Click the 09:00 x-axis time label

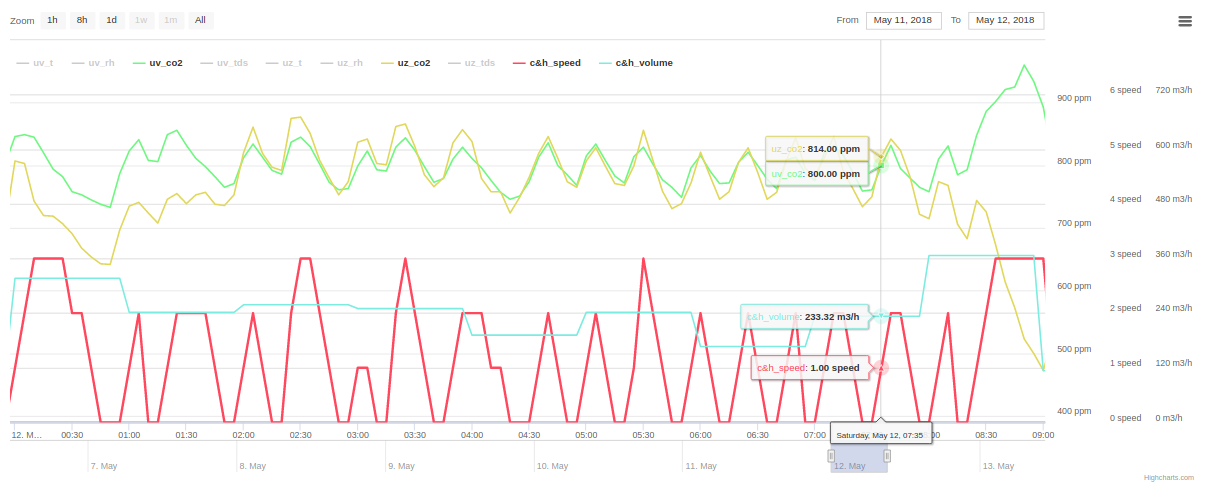coord(1043,435)
